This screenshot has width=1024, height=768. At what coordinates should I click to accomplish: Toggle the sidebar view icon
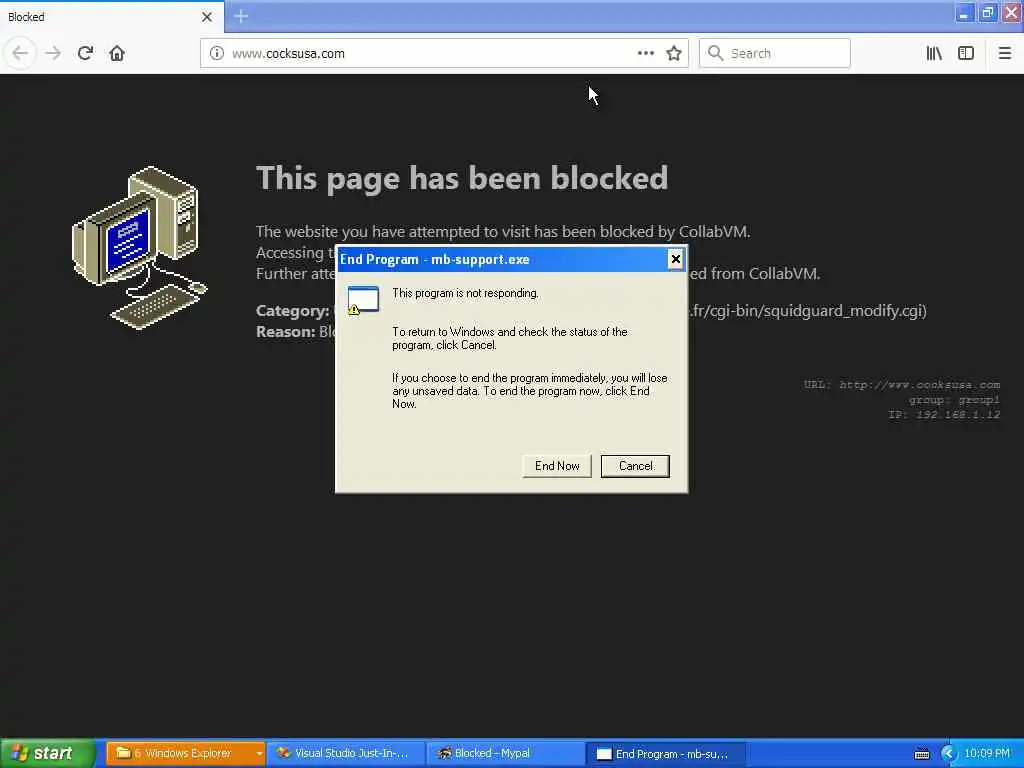coord(966,53)
